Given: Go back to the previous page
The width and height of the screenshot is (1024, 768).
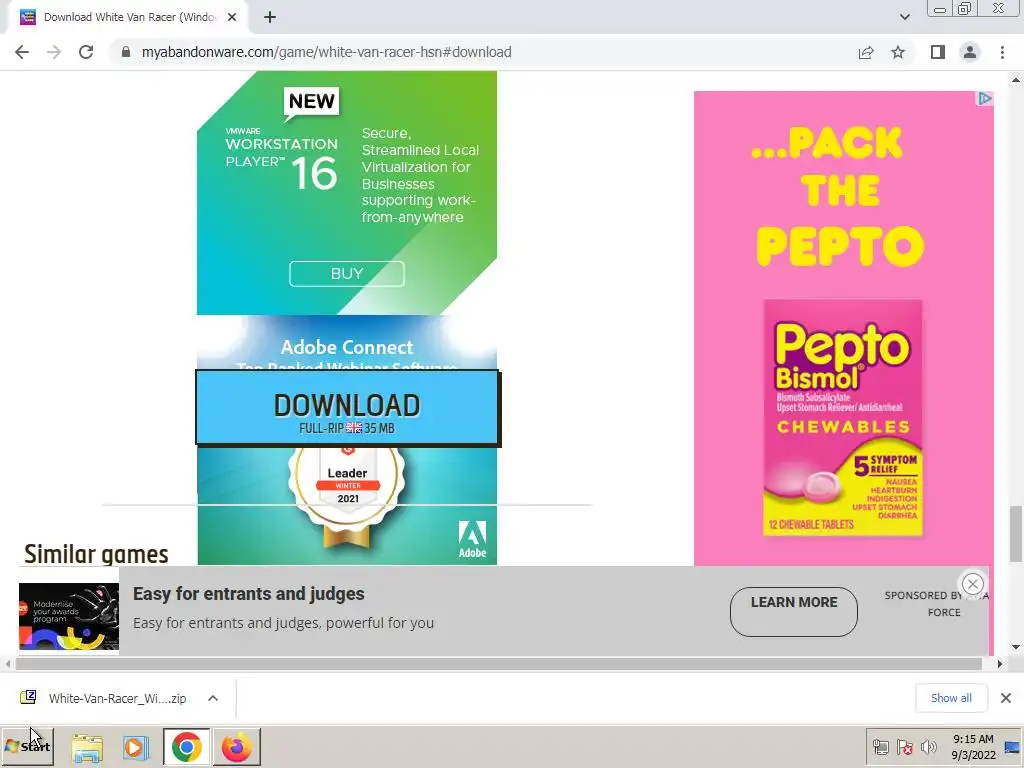Looking at the screenshot, I should tap(22, 52).
